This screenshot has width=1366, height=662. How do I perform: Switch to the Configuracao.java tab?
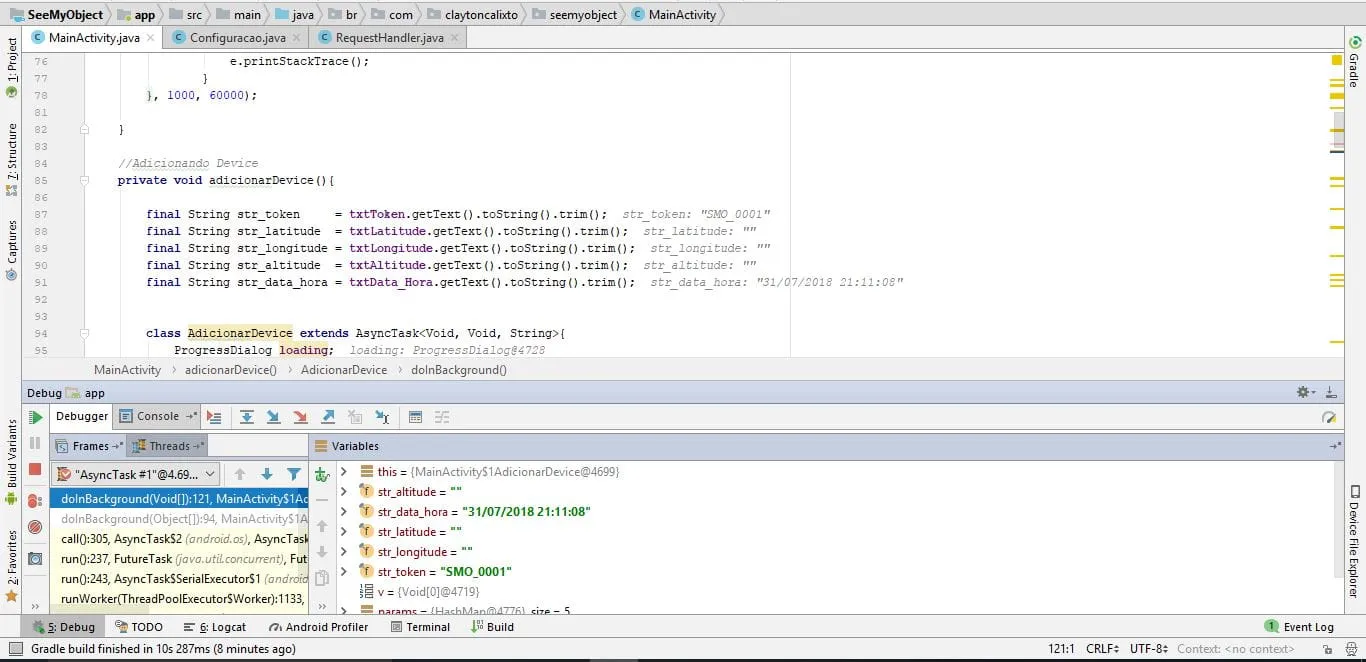point(237,38)
